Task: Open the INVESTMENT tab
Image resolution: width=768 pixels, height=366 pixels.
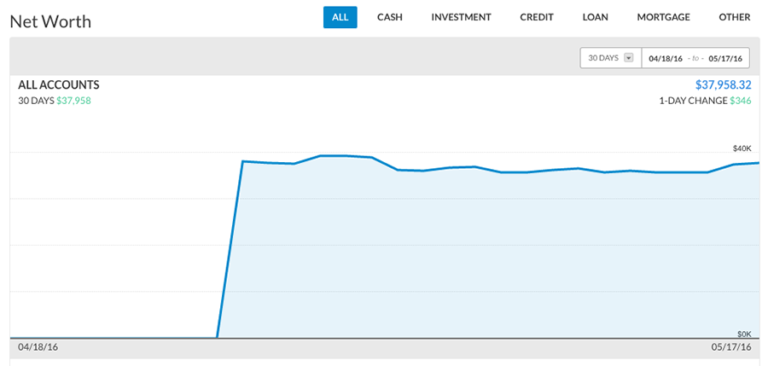Action: 461,17
